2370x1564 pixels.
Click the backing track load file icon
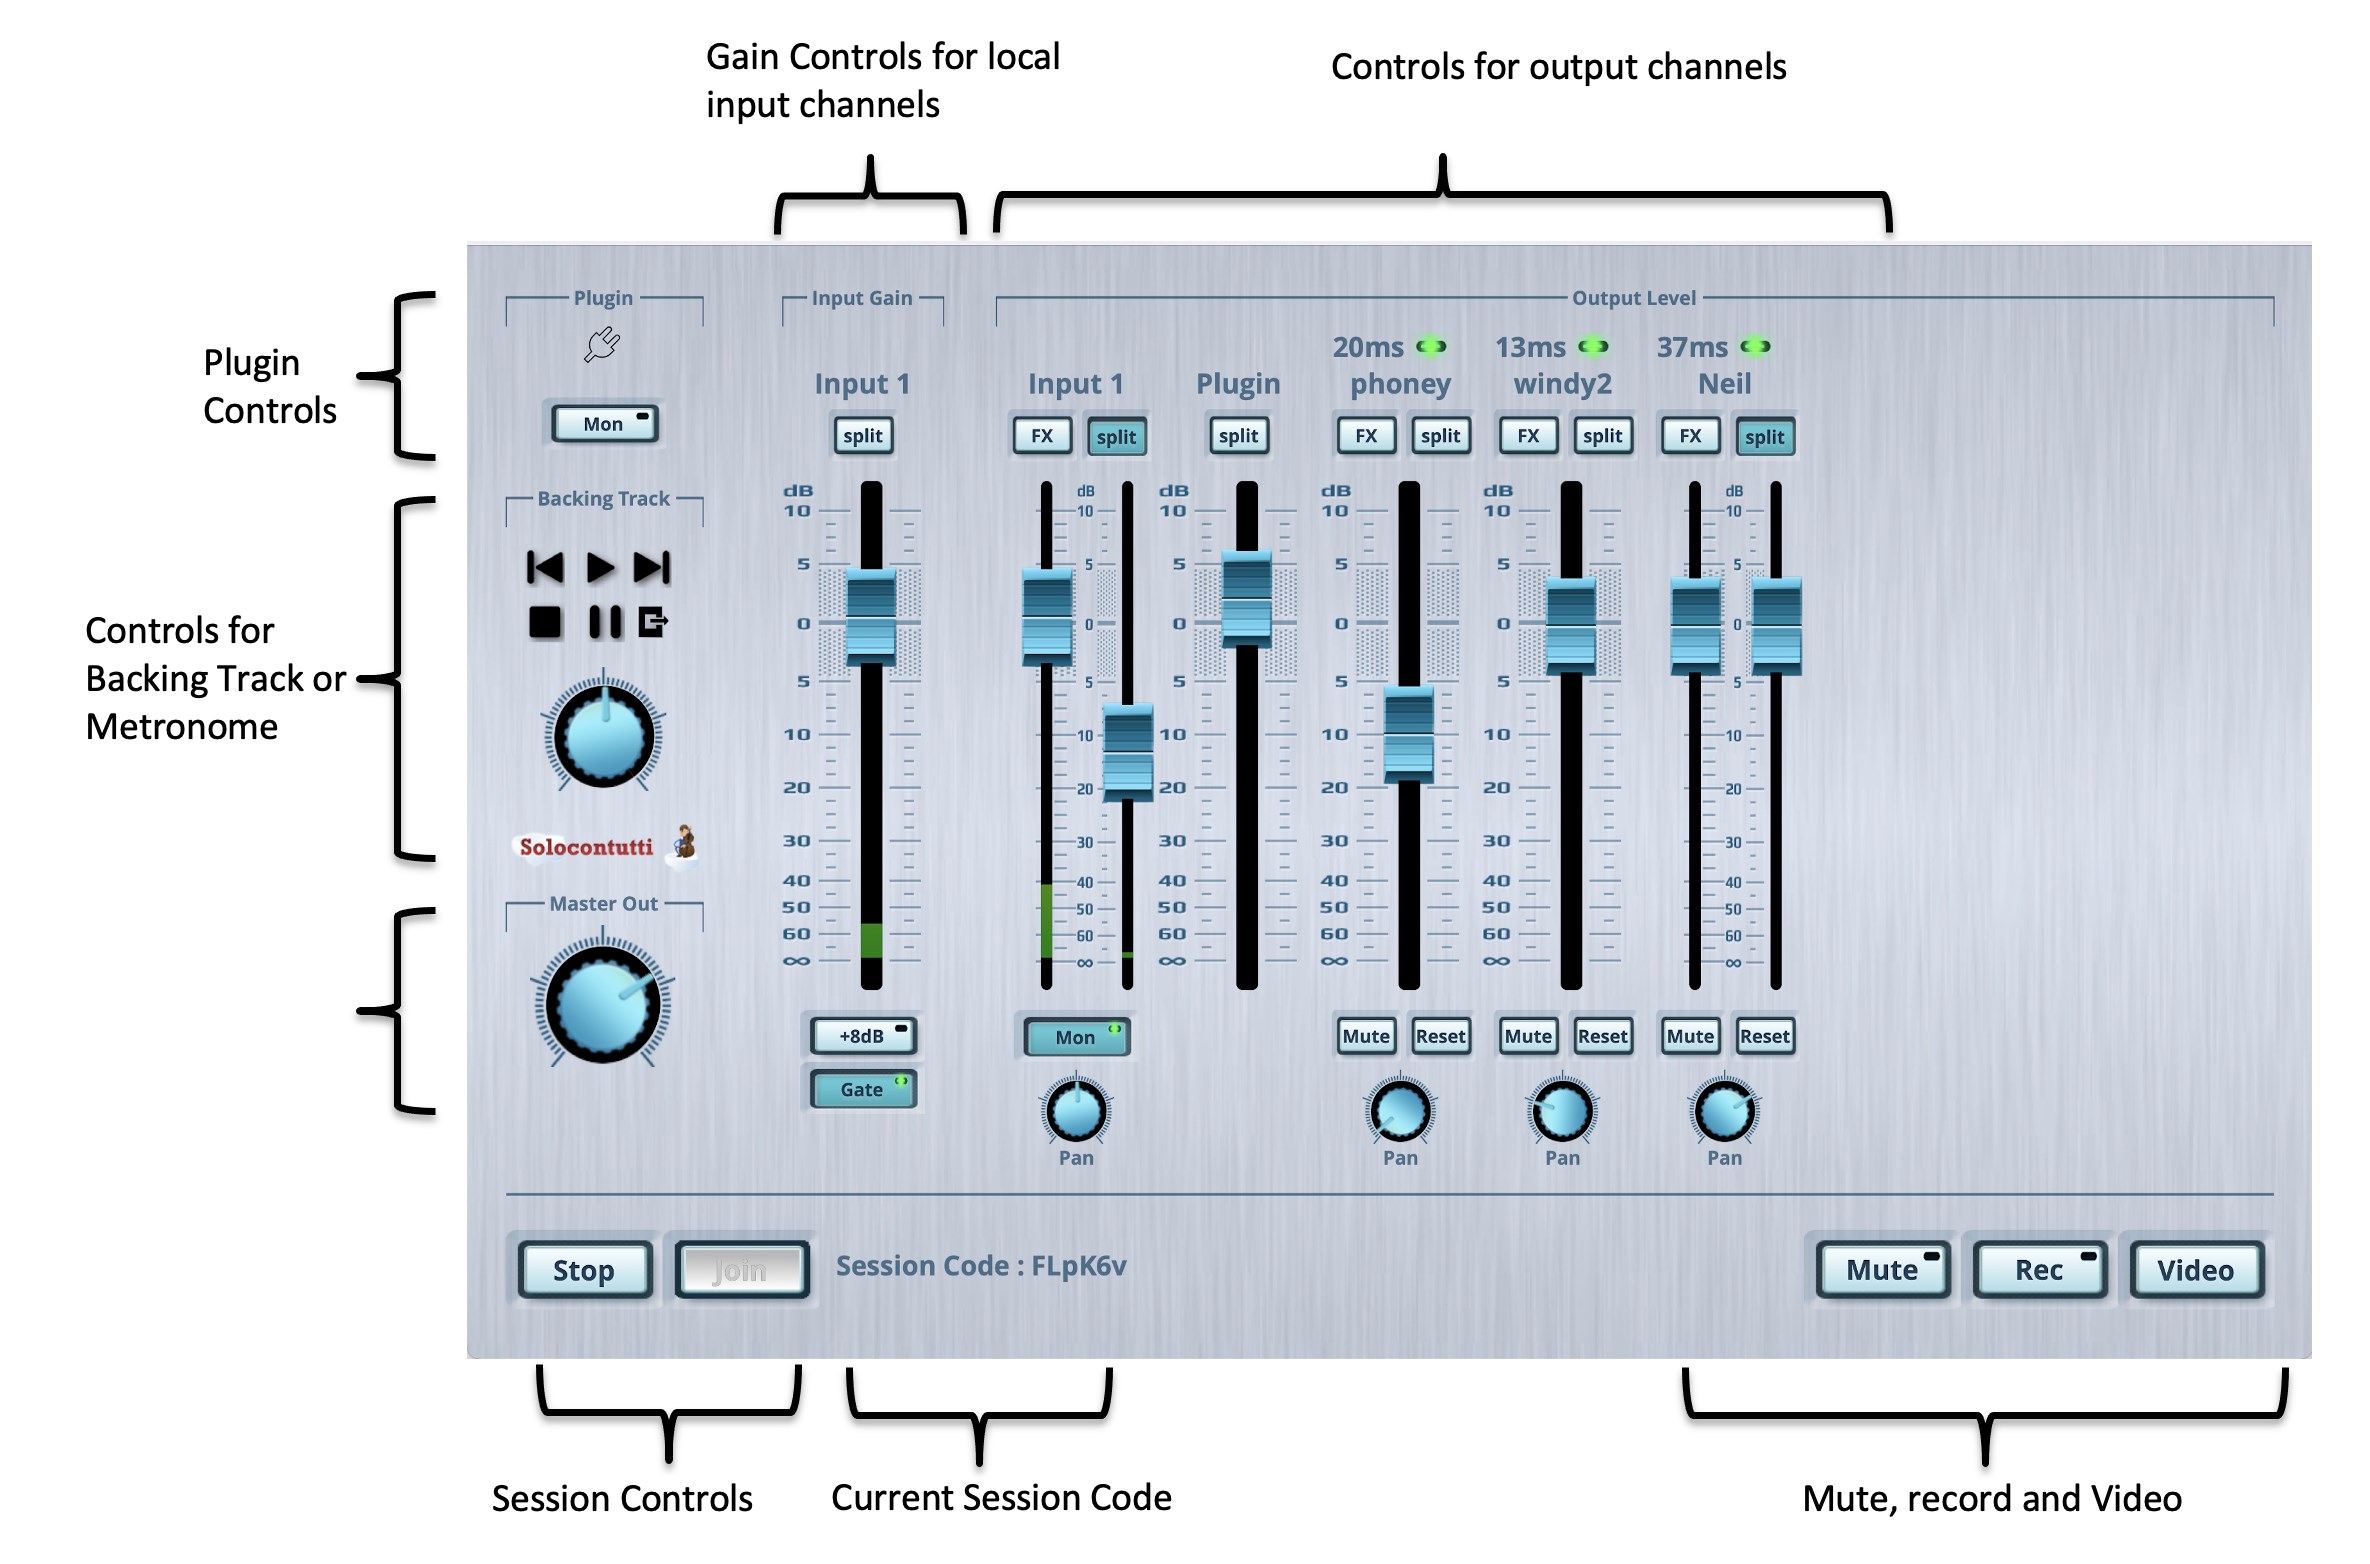coord(653,622)
